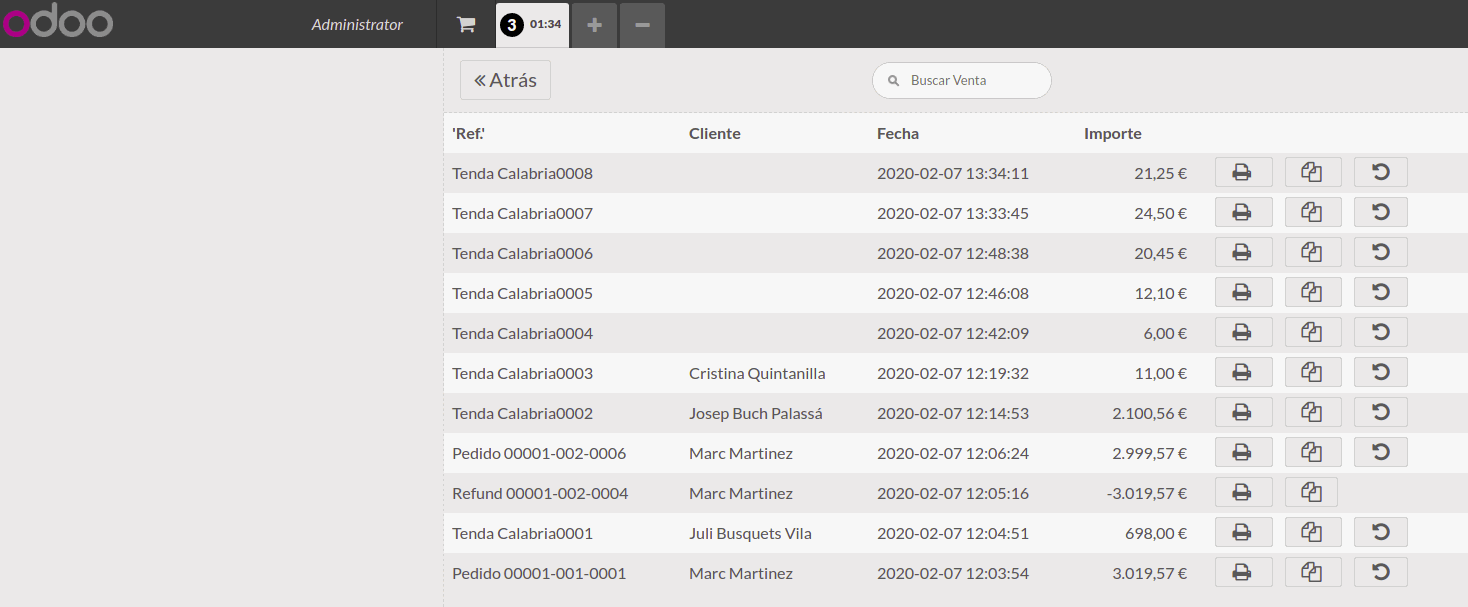This screenshot has height=607, width=1468.
Task: Select date 2020-02-07 12:03:54
Action: (953, 573)
